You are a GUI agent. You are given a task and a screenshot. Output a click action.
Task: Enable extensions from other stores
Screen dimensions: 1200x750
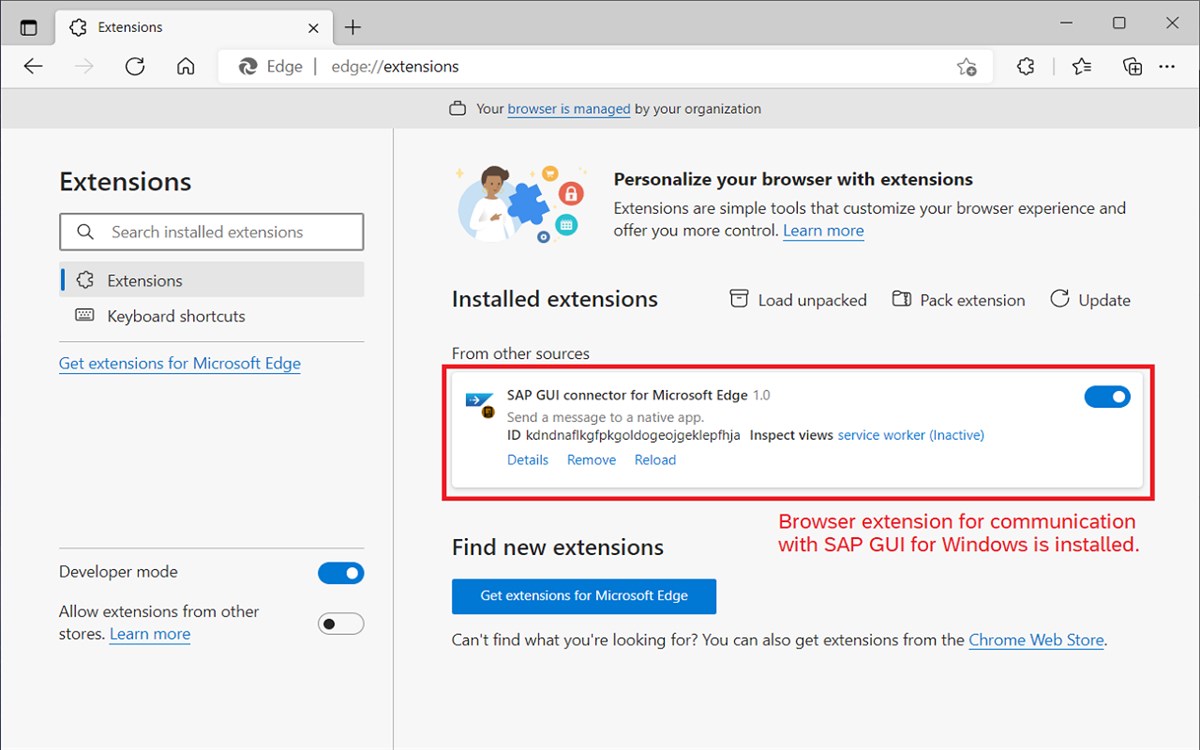(x=340, y=623)
